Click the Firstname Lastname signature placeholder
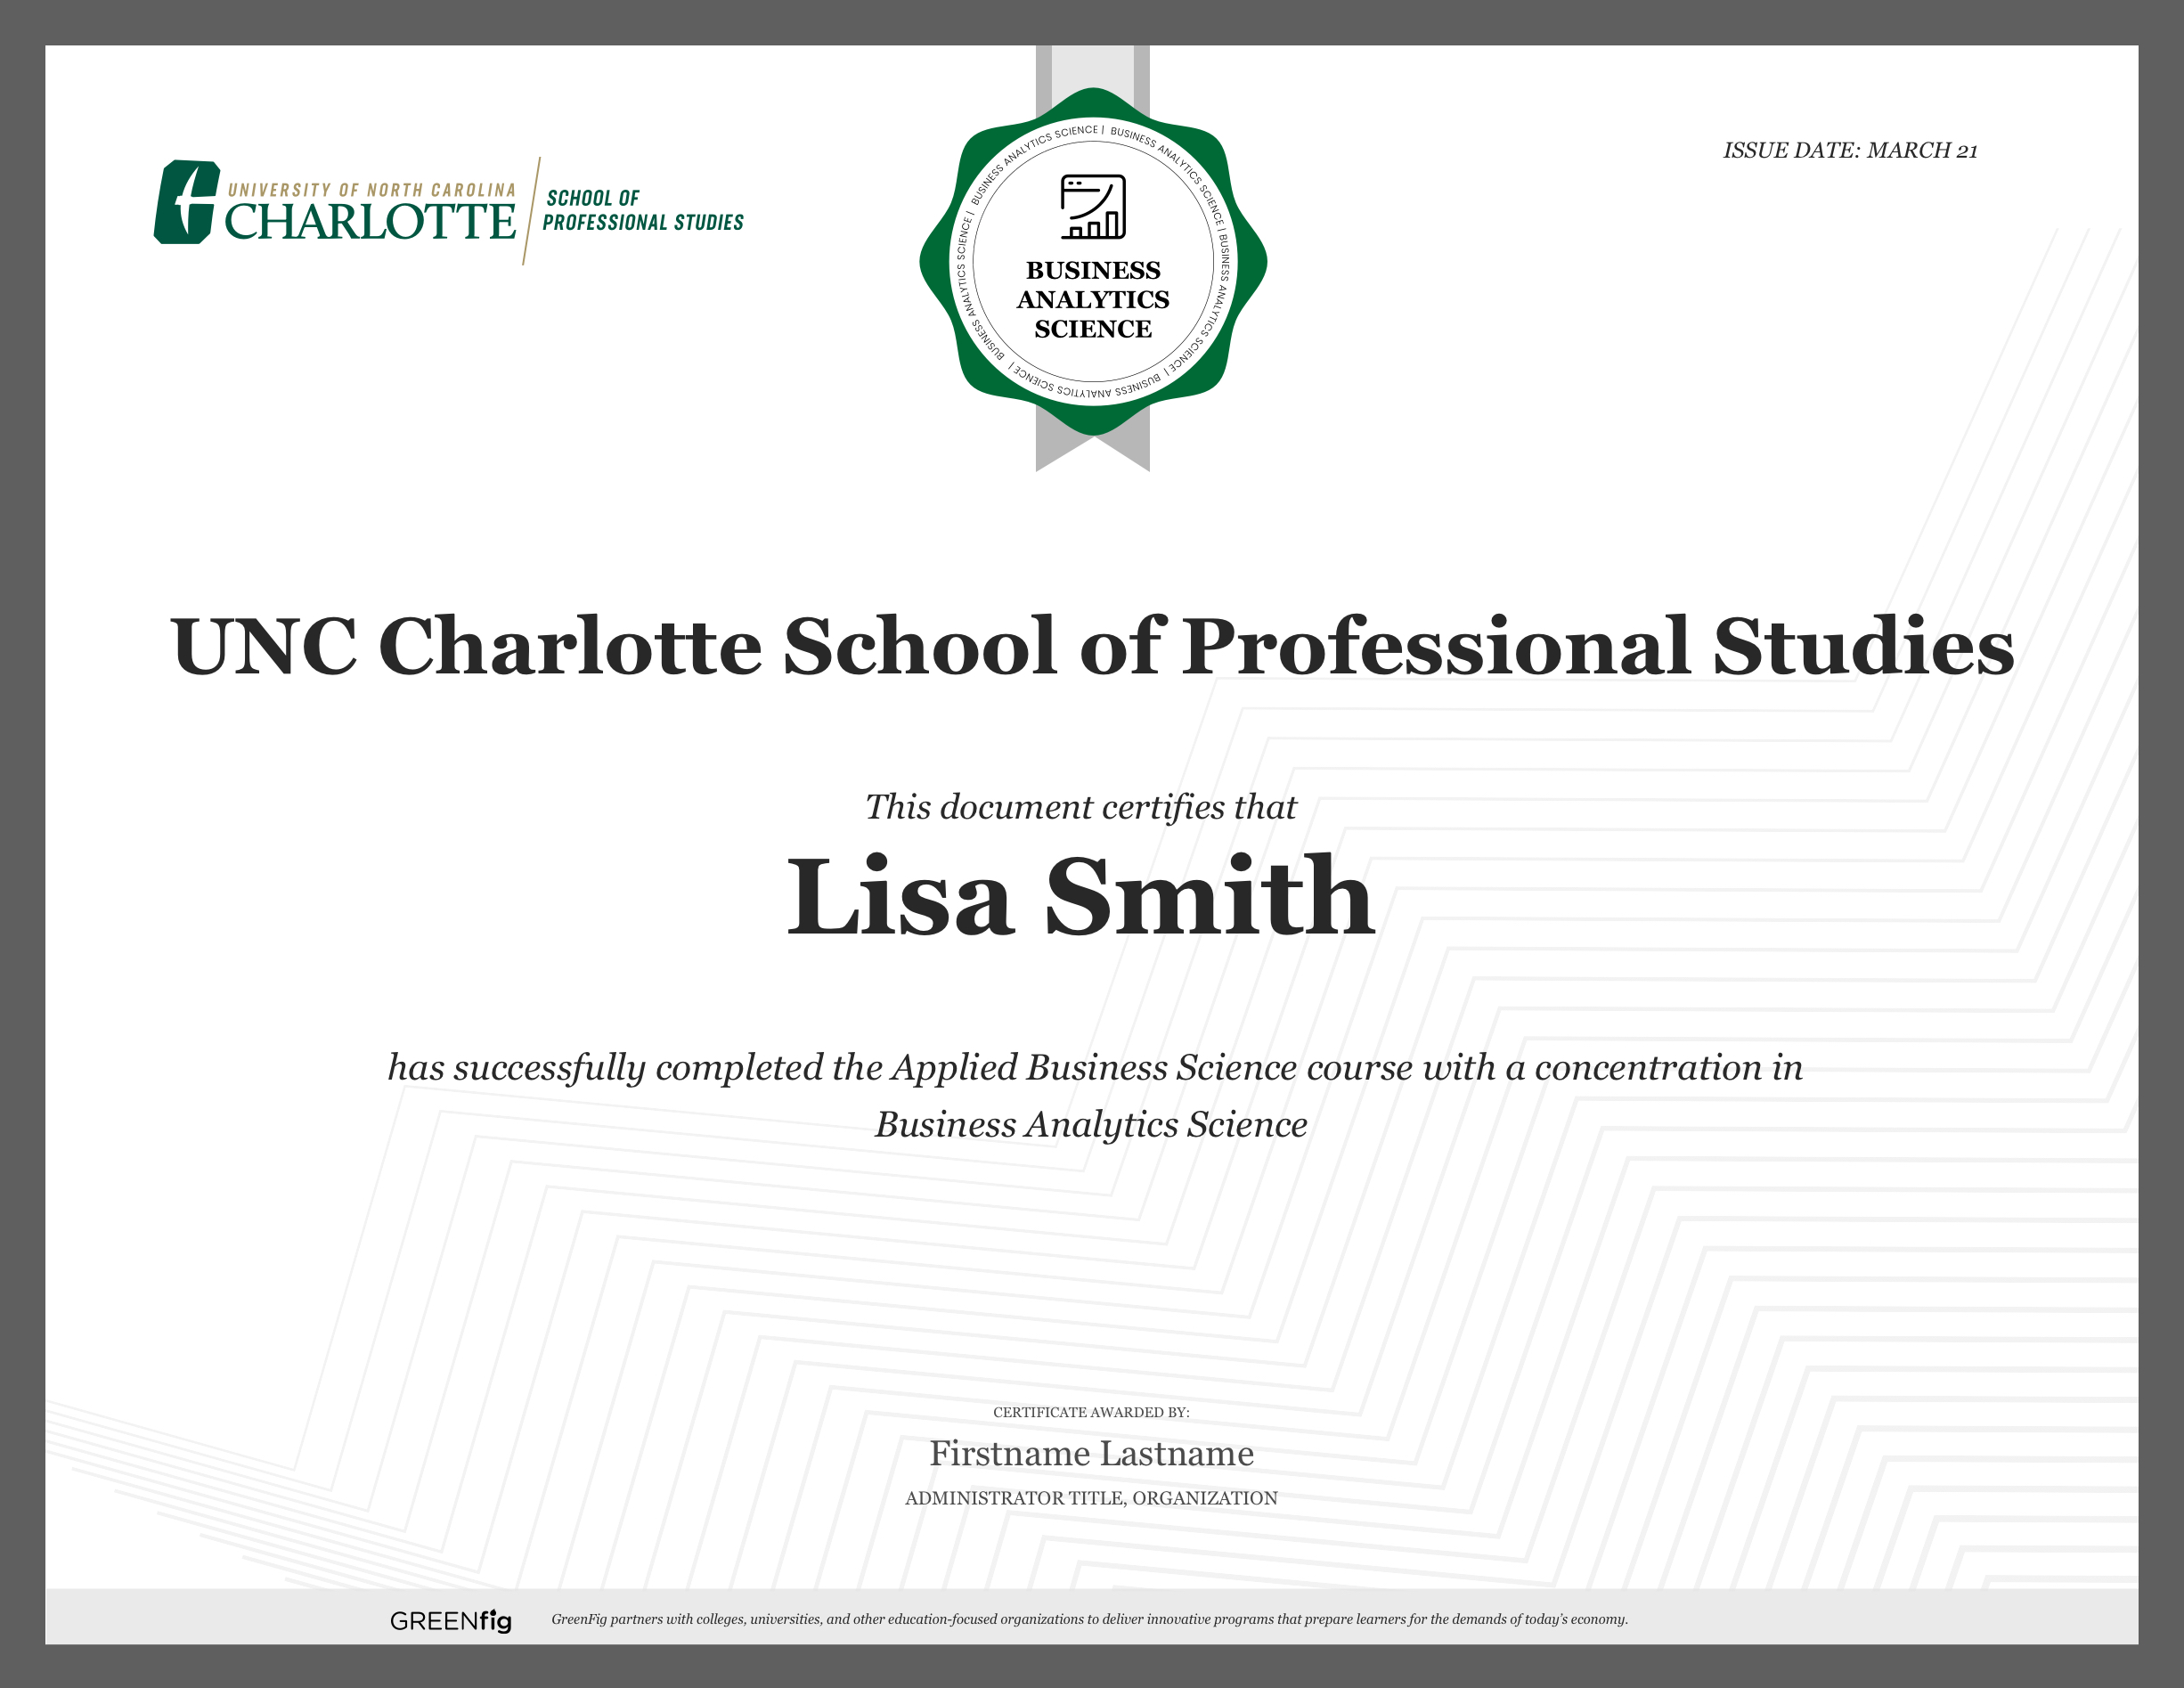The image size is (2184, 1688). (1092, 1455)
